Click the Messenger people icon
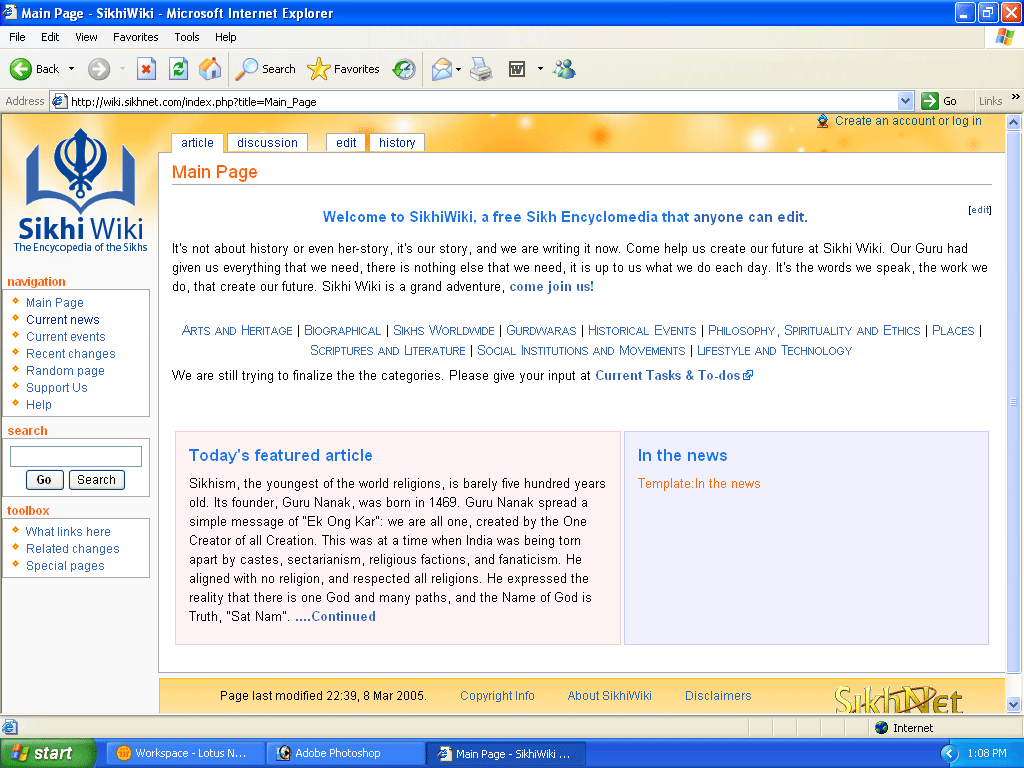Screen dimensions: 1024x768 point(564,69)
